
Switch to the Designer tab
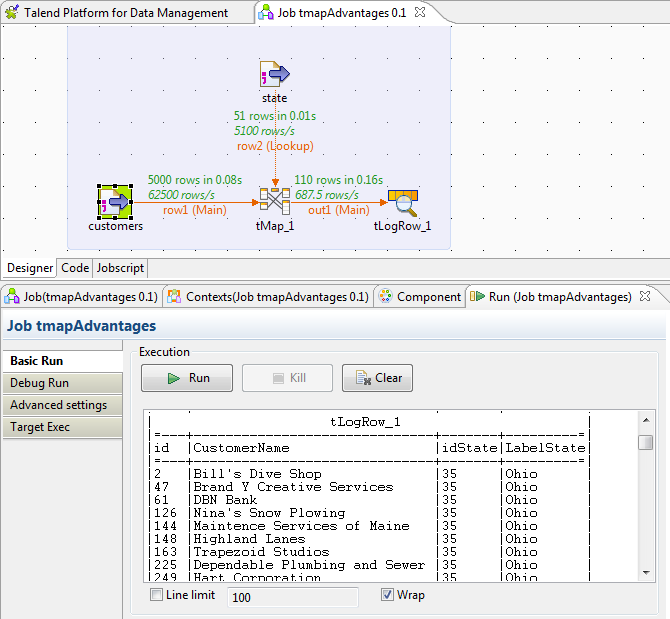click(x=30, y=268)
